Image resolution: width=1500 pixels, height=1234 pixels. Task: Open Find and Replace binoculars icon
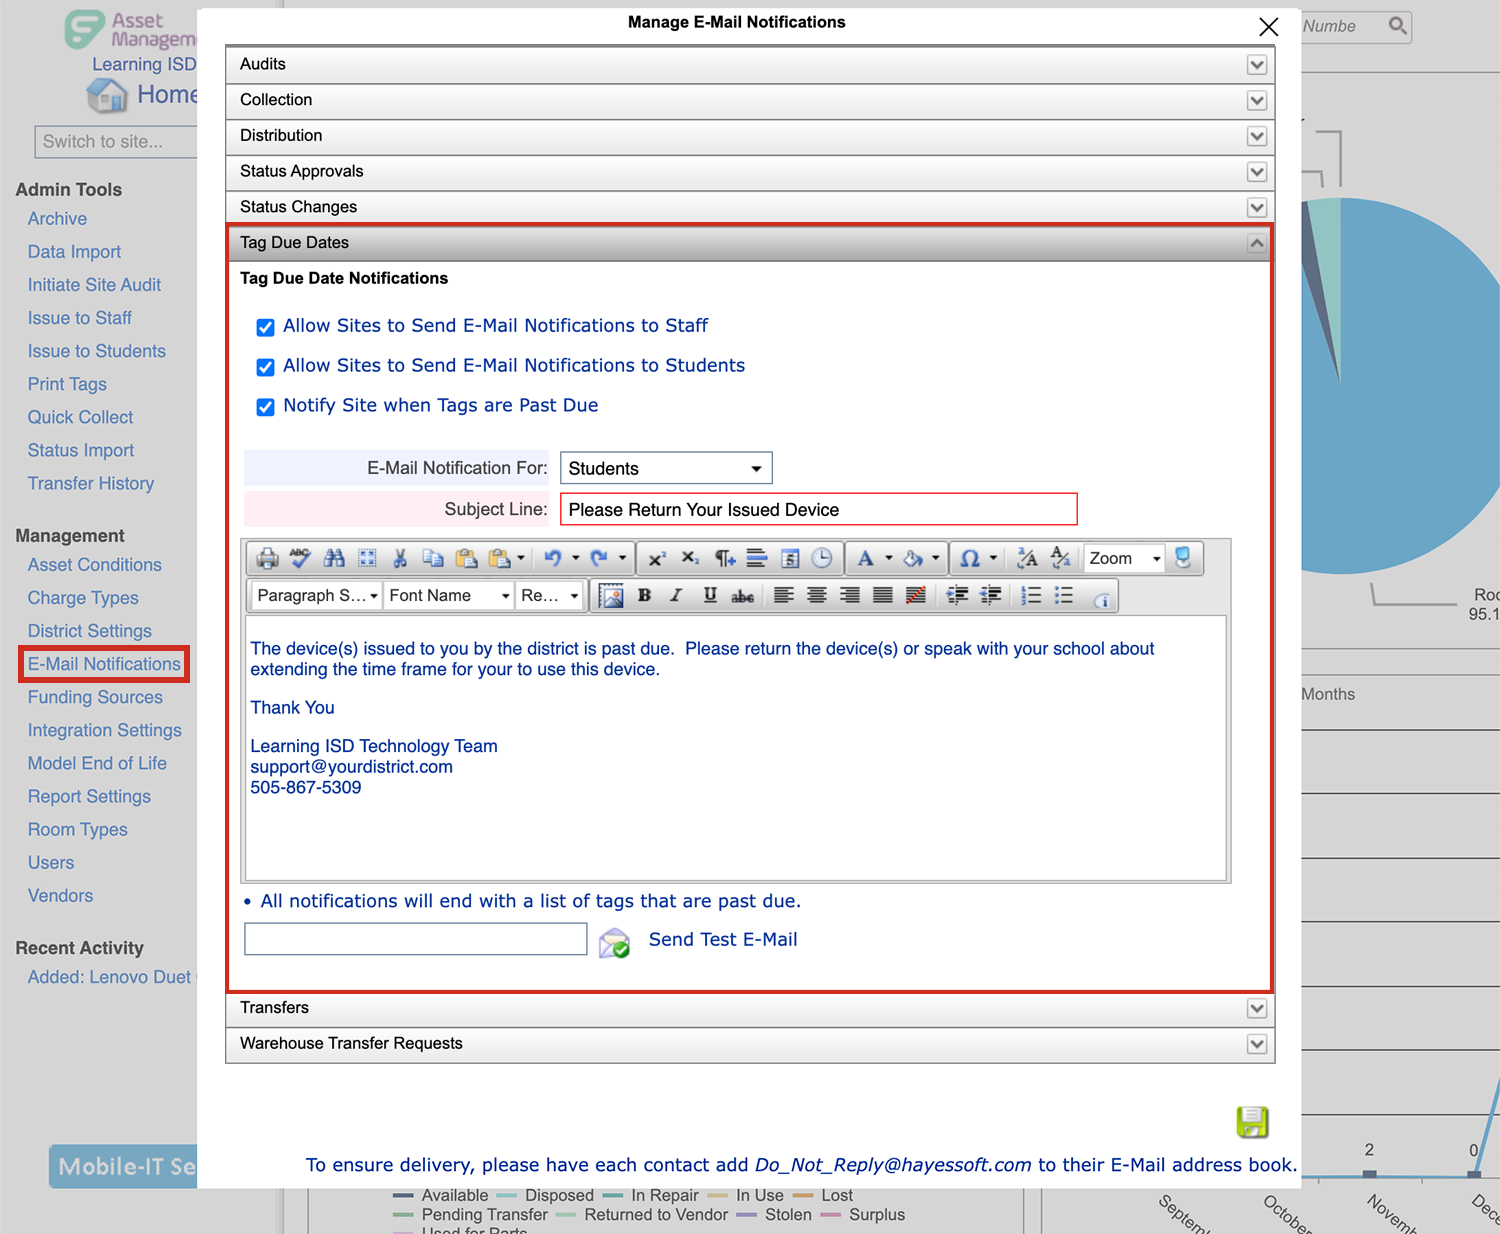coord(334,558)
